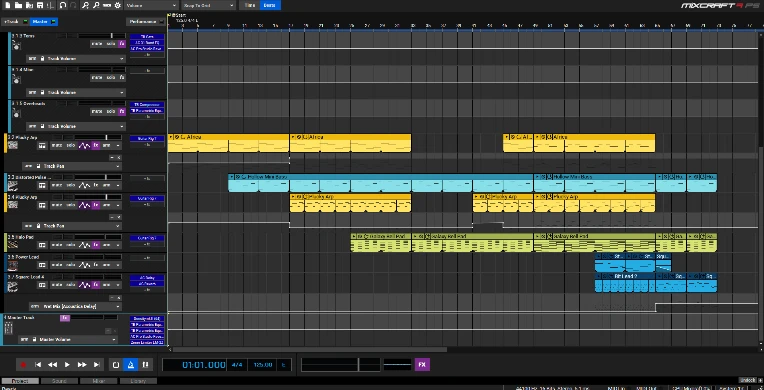The width and height of the screenshot is (764, 390).
Task: Click the Performance panel button
Action: (x=145, y=21)
